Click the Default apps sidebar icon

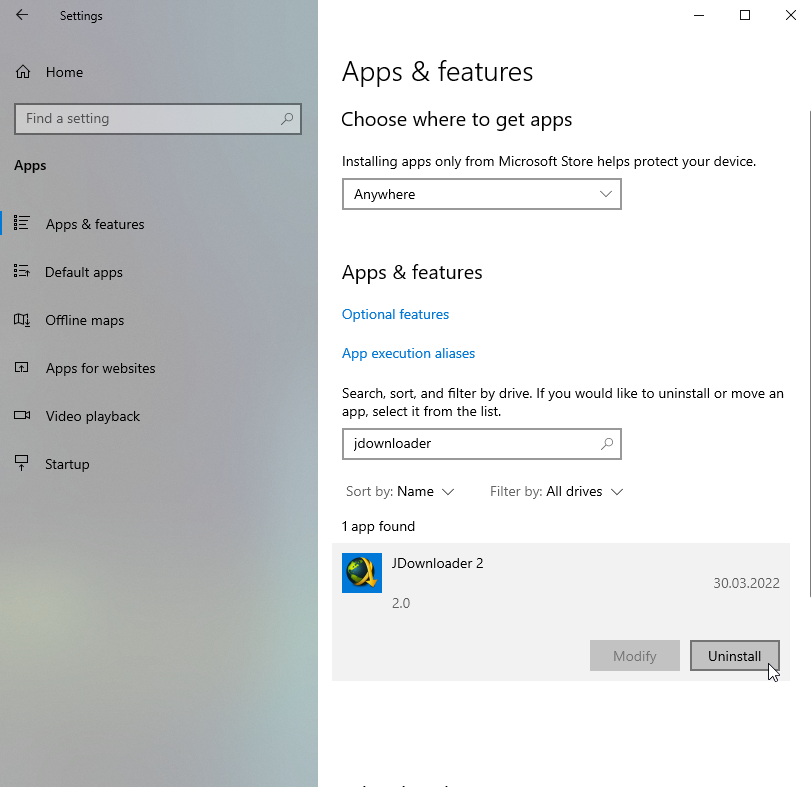pos(22,272)
